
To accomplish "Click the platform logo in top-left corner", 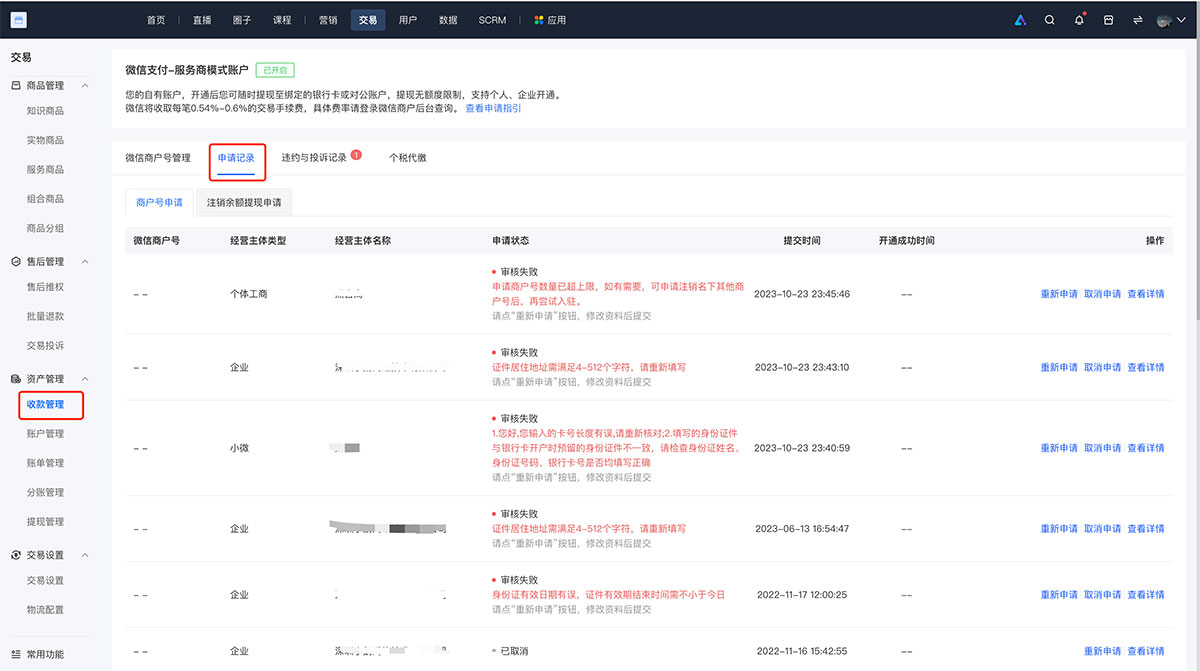I will click(x=19, y=20).
